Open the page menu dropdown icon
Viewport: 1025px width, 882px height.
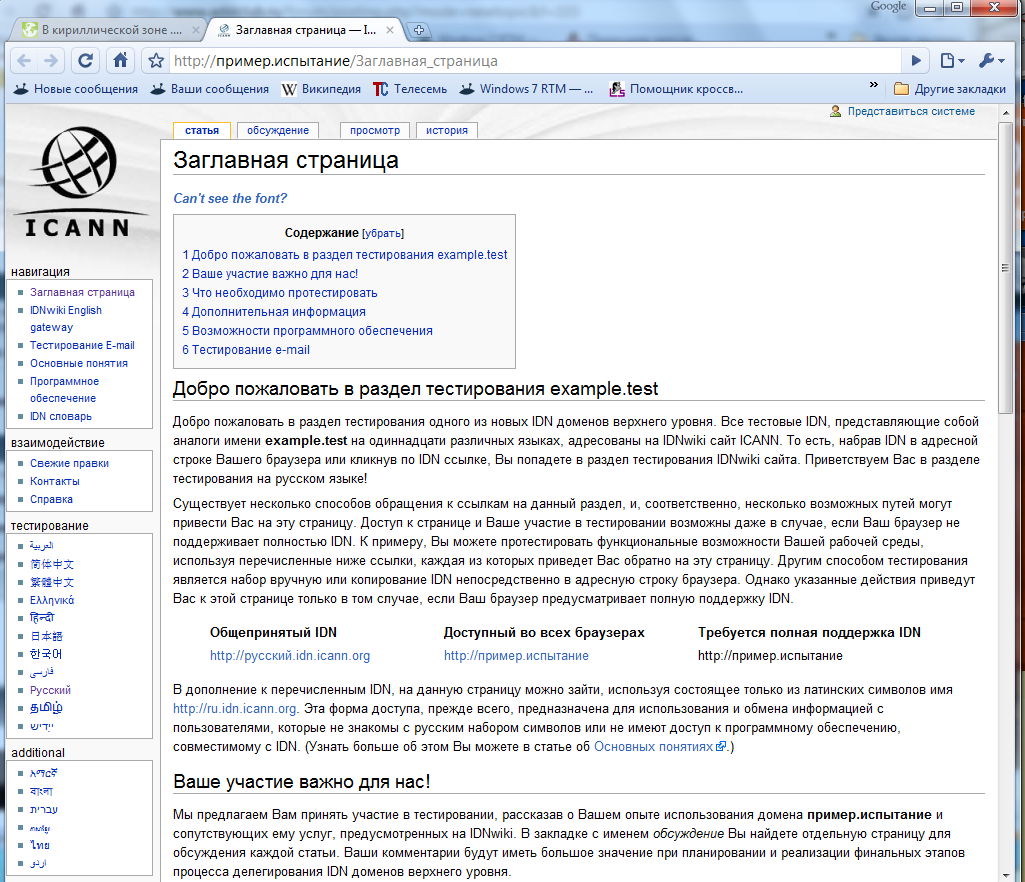point(952,61)
